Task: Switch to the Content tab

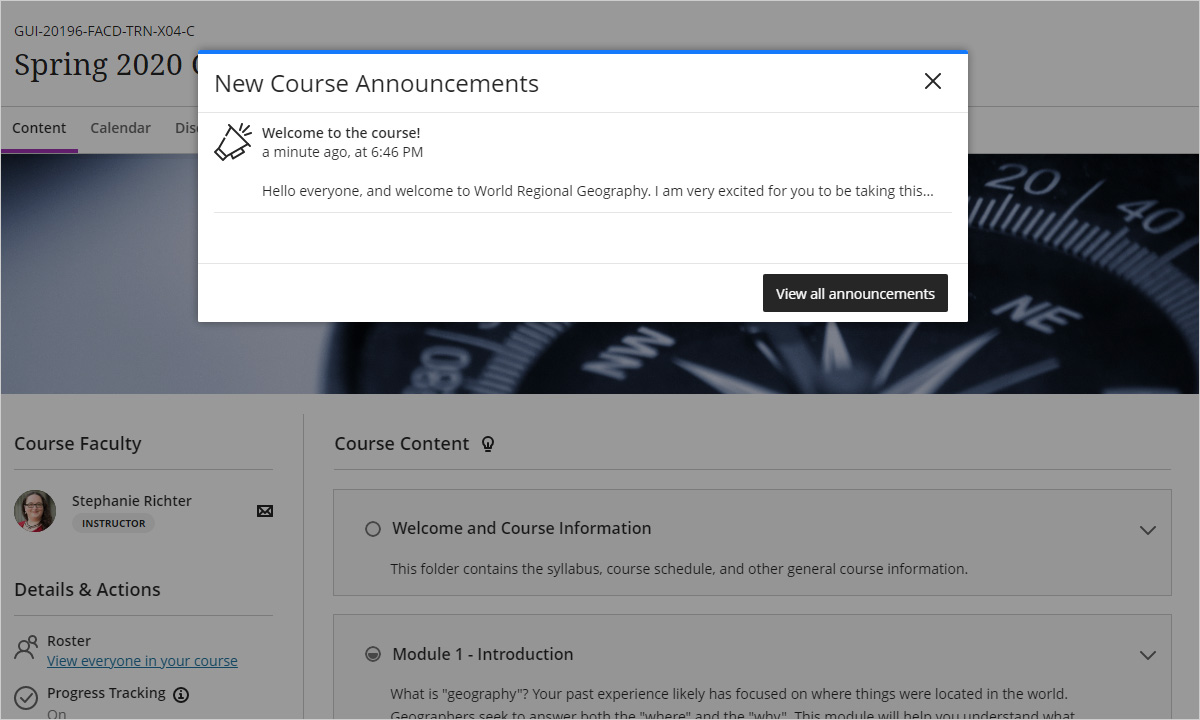Action: [x=39, y=128]
